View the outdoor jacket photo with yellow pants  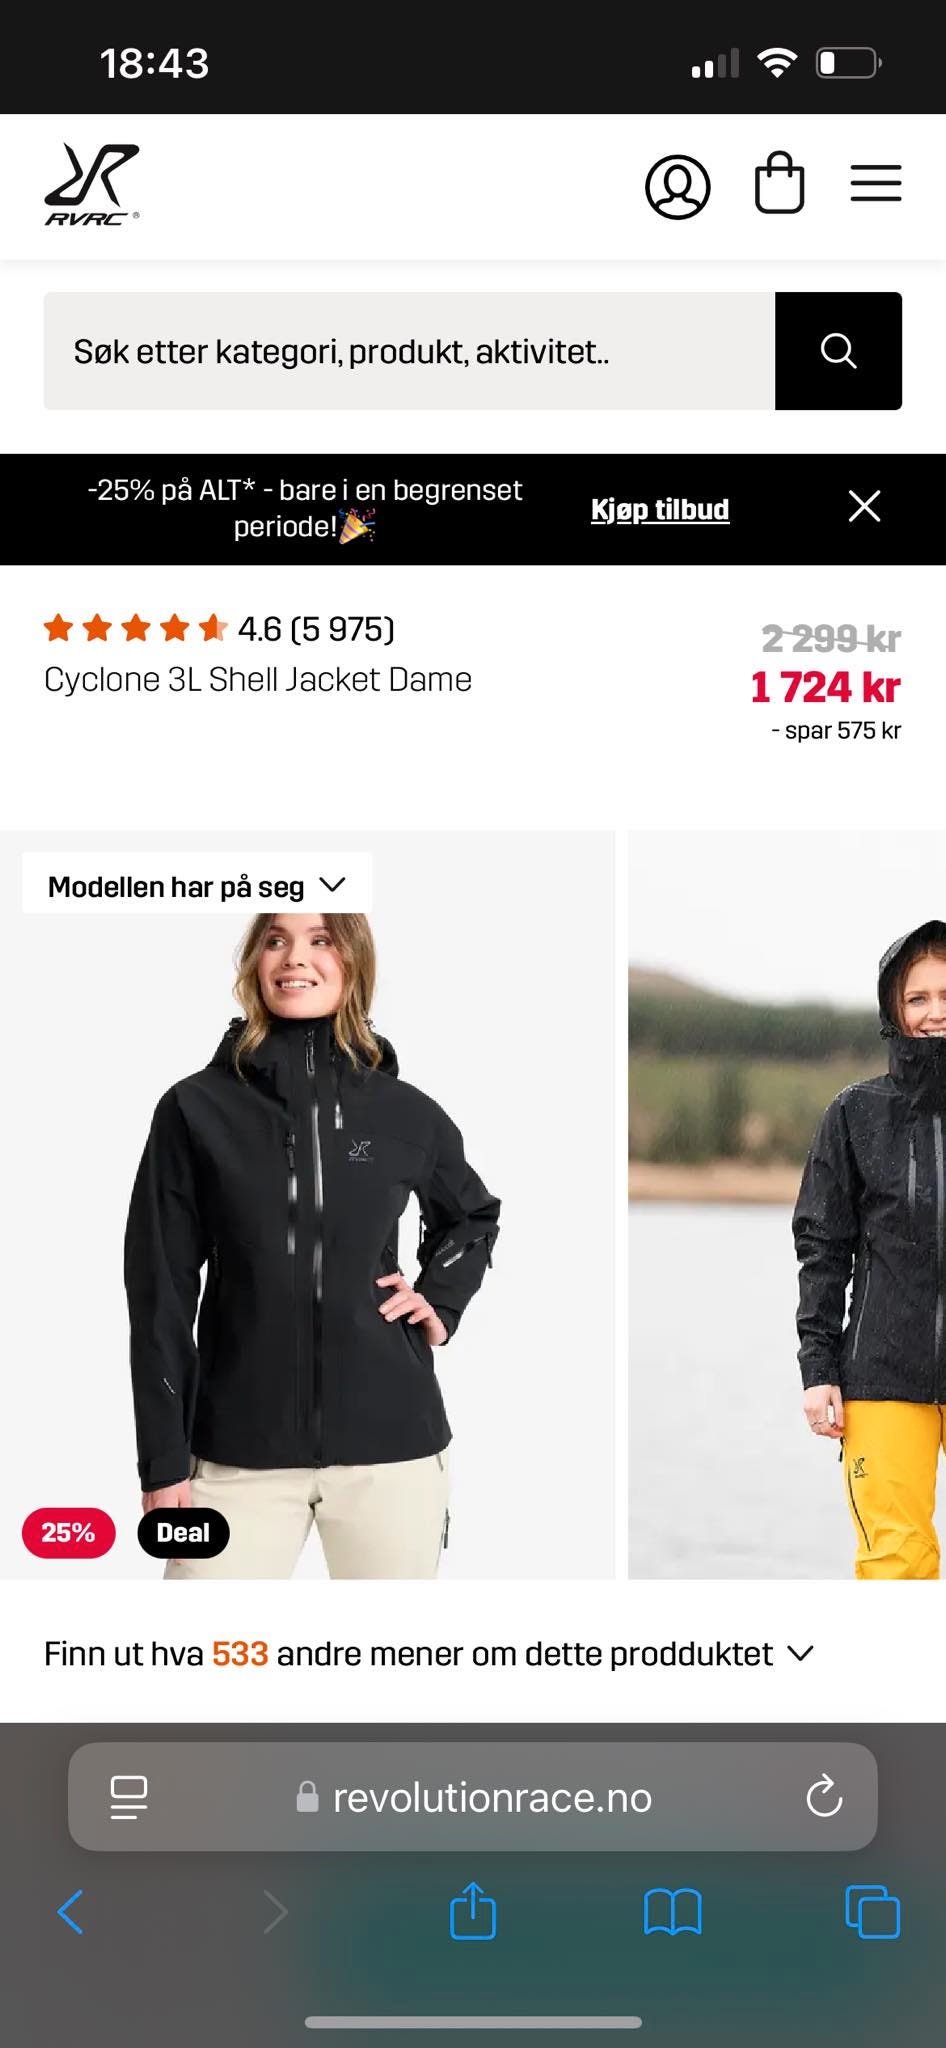(x=787, y=1205)
